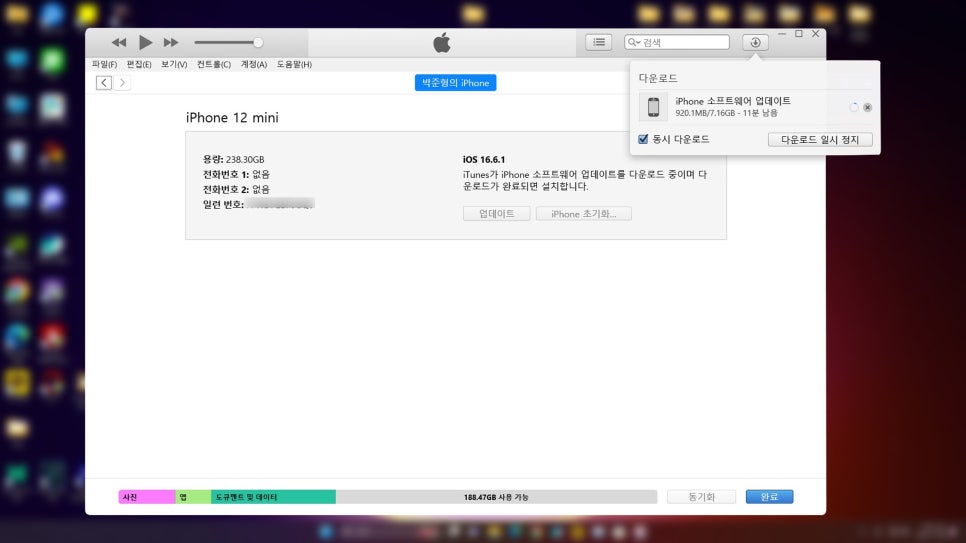This screenshot has width=966, height=543.
Task: Click the iPhone 소프트웨어 업데이트 download title
Action: [x=733, y=101]
